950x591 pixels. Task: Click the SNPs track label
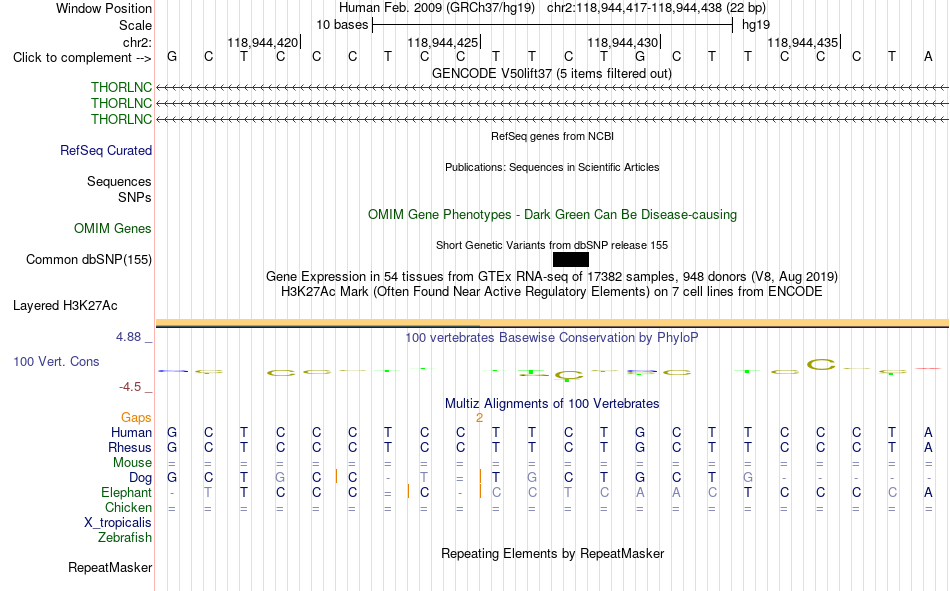pos(135,197)
